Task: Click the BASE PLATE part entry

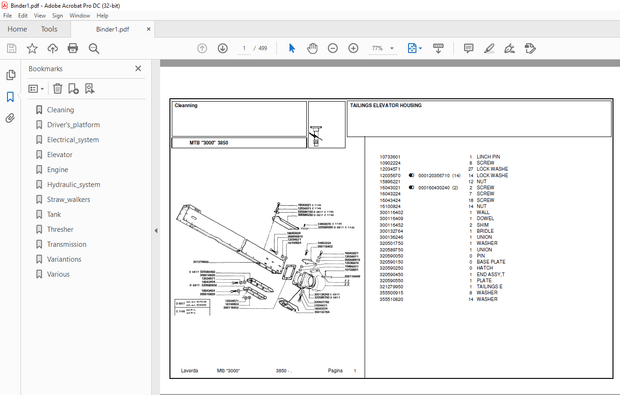Action: tap(491, 262)
